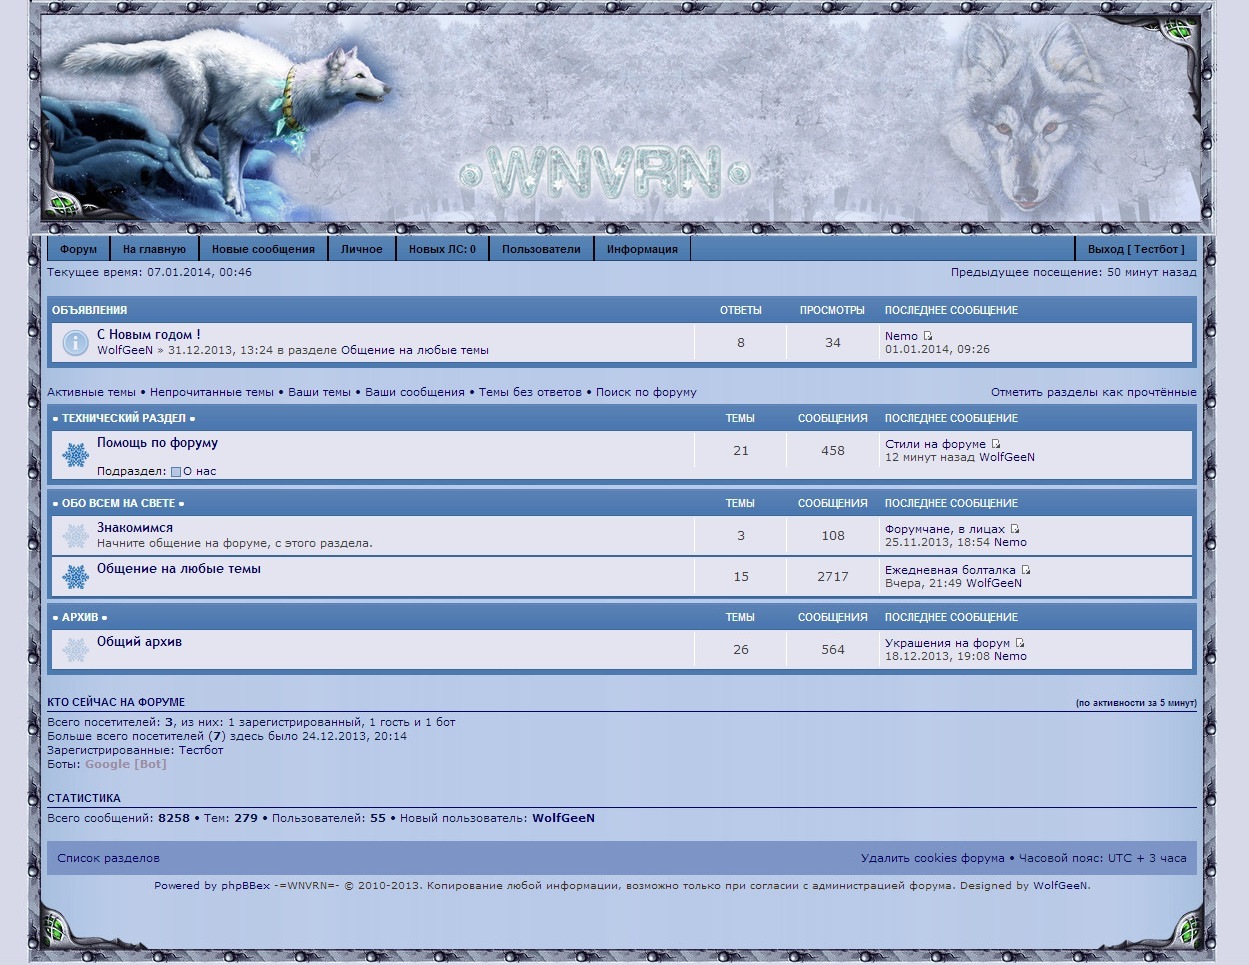
Task: Click the small subforum icon before О нас
Action: 176,472
